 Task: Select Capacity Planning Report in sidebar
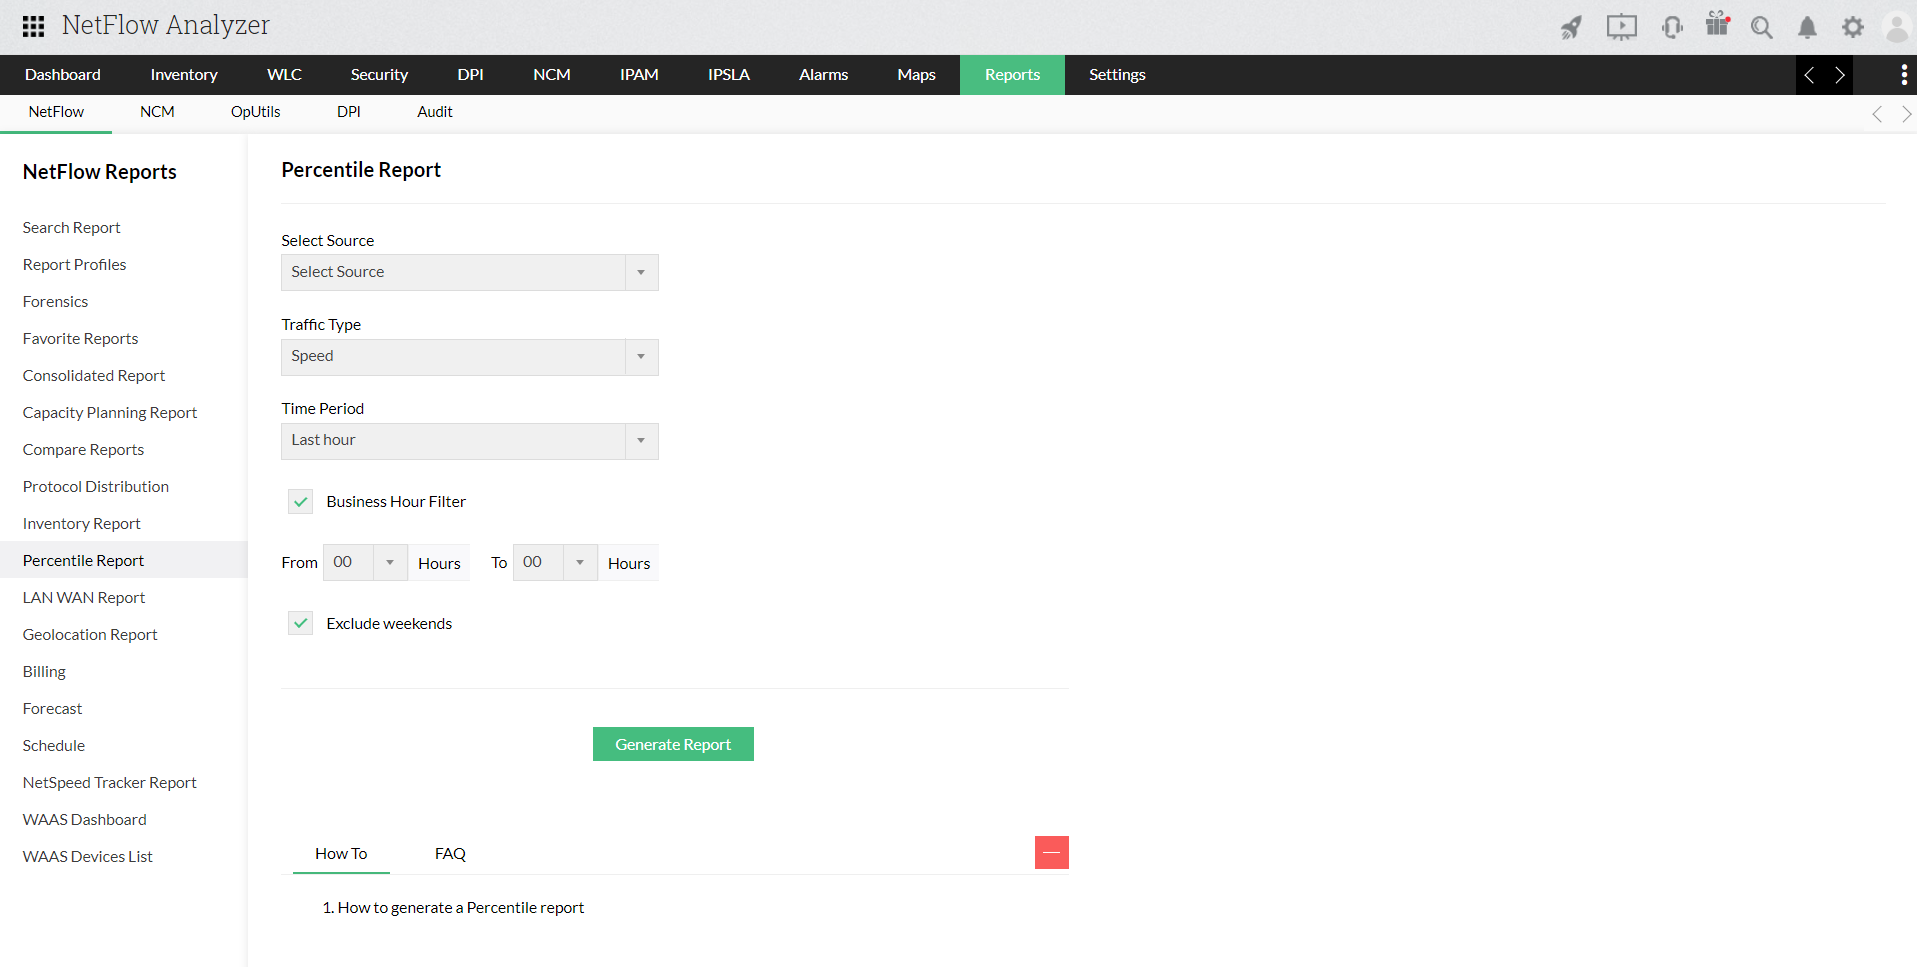click(110, 413)
